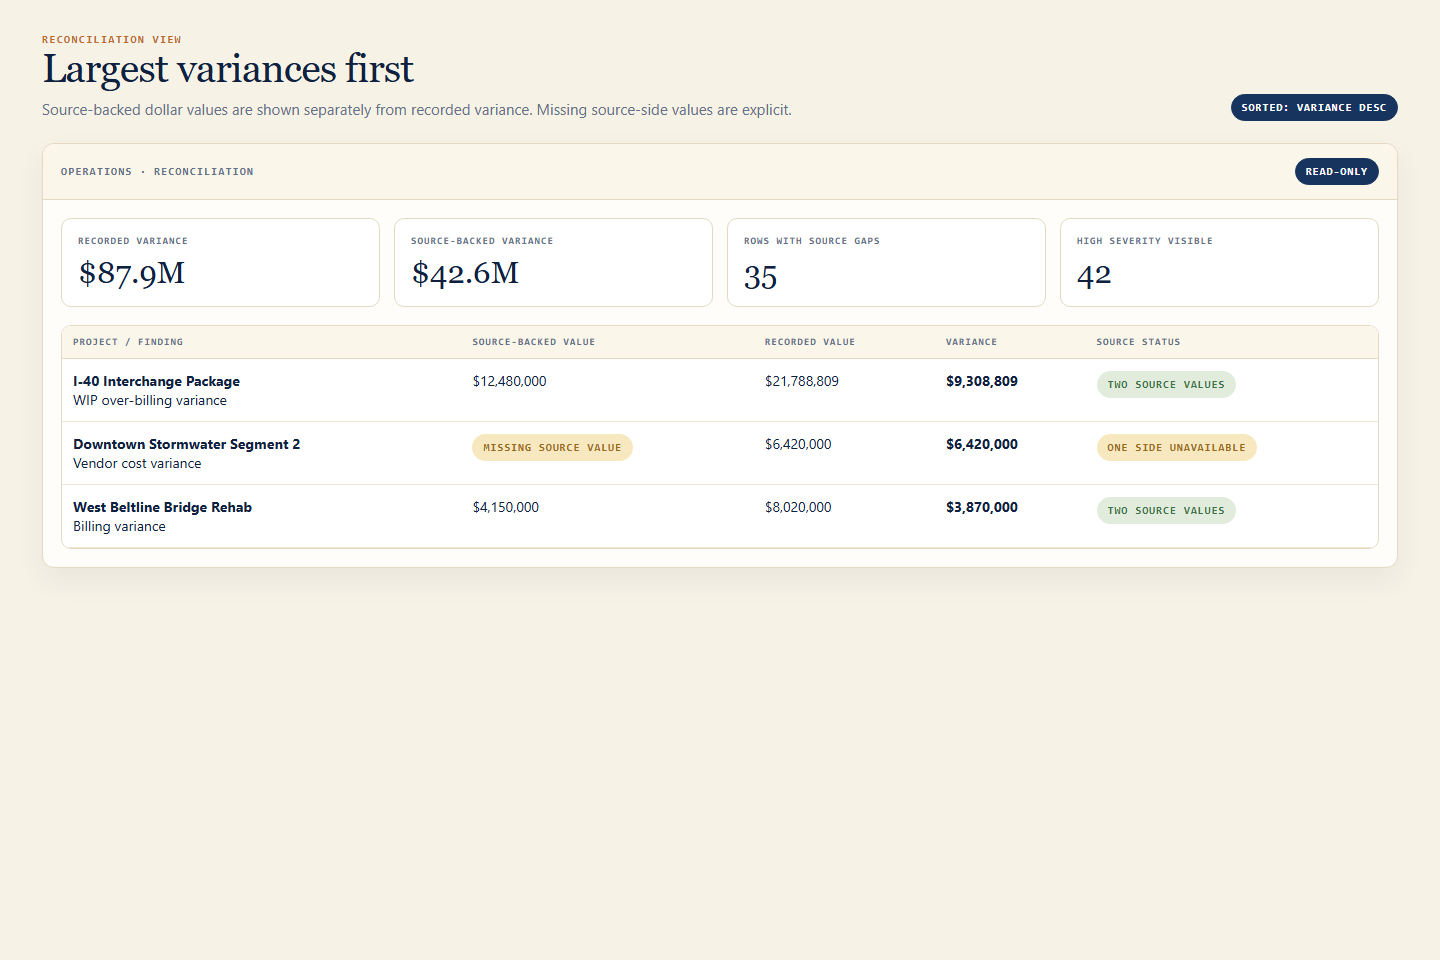
Task: Click the Largest variances first heading
Action: tap(228, 69)
